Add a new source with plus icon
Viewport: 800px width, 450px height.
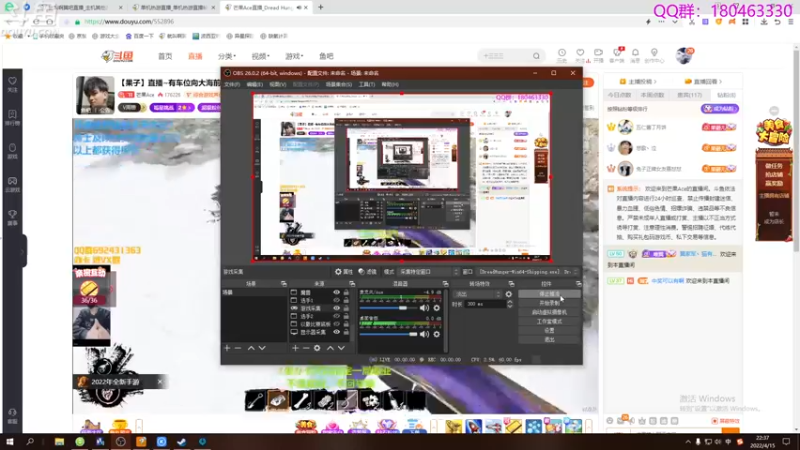[295, 348]
